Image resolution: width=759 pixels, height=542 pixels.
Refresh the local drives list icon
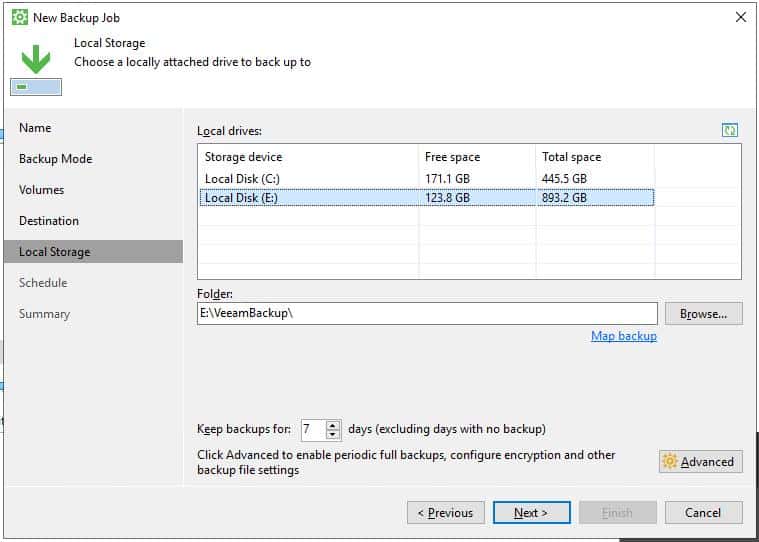click(729, 130)
